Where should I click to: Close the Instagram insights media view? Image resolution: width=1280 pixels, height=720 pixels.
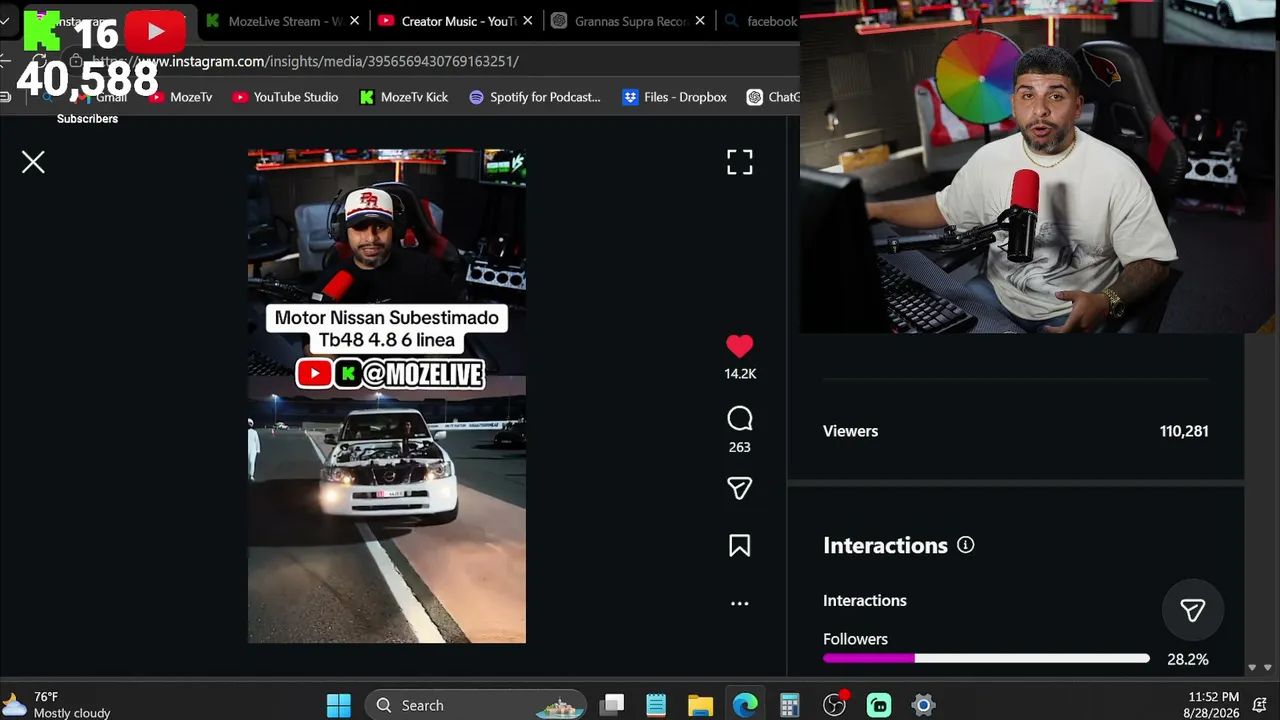click(x=33, y=162)
